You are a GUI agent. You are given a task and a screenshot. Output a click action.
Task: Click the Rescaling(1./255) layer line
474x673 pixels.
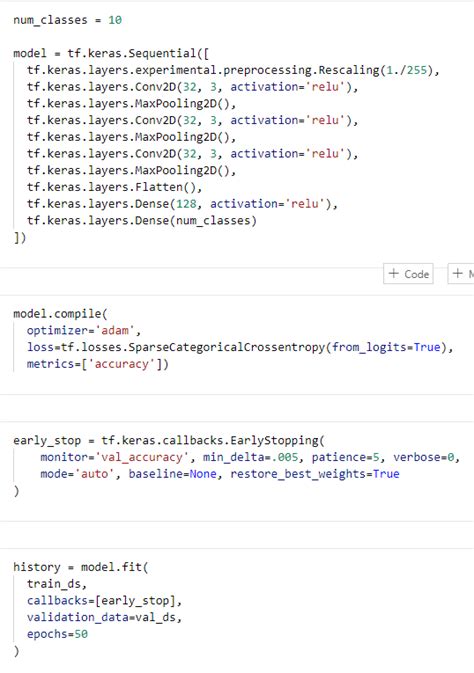pyautogui.click(x=233, y=70)
